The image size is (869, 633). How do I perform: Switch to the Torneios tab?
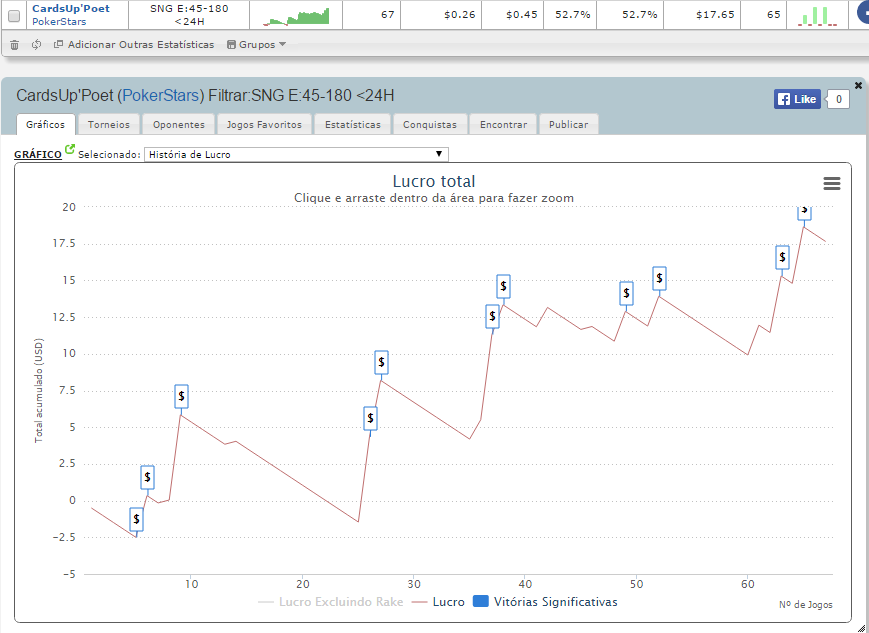pyautogui.click(x=109, y=124)
